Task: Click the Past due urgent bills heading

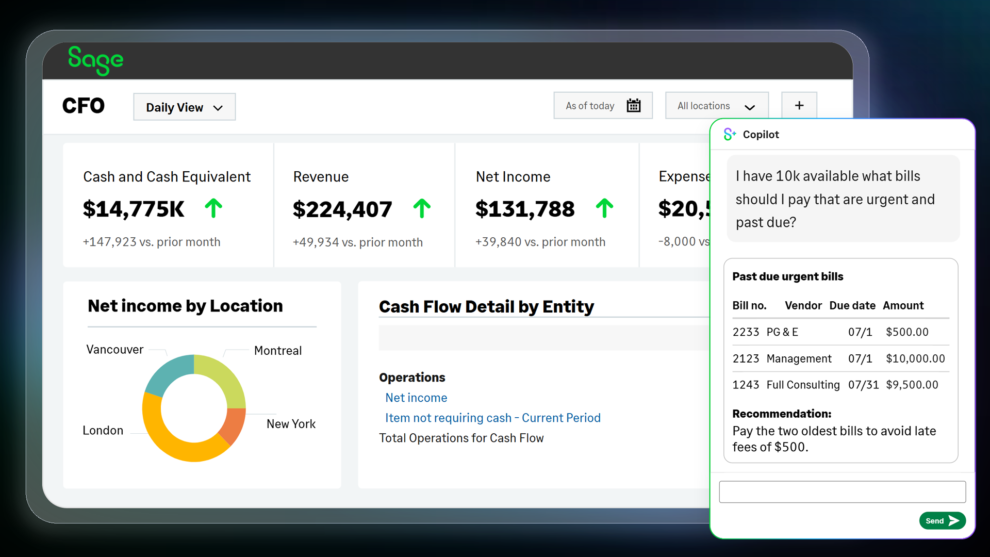Action: (787, 276)
